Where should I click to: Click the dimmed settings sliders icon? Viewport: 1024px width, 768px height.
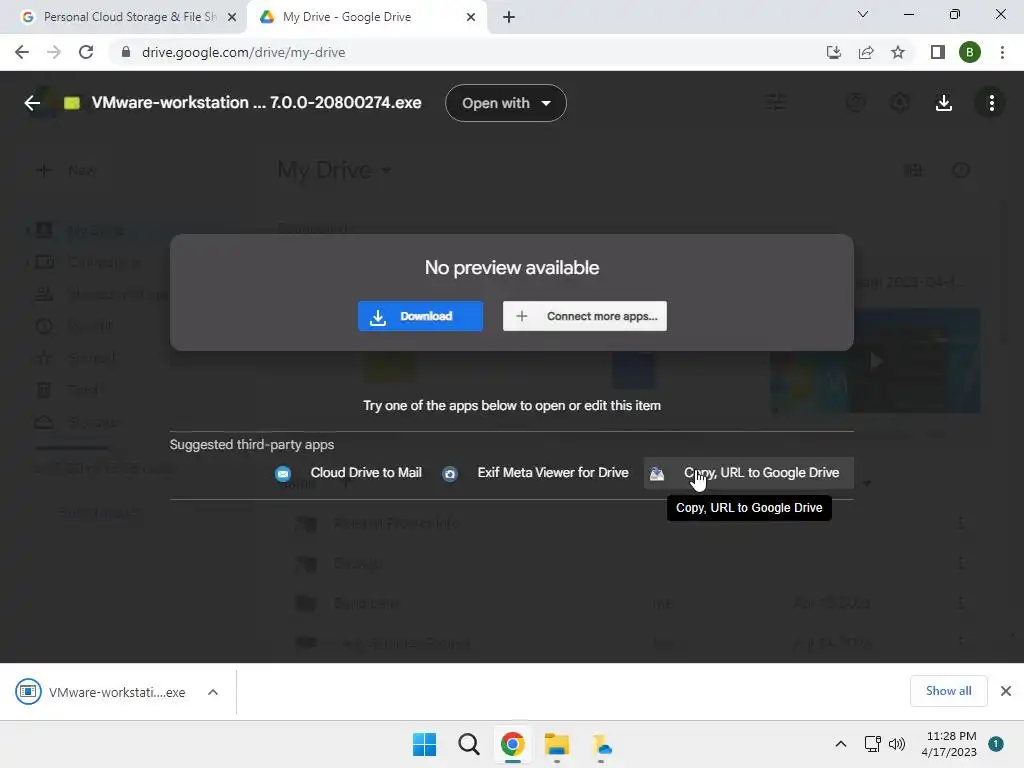(x=776, y=103)
